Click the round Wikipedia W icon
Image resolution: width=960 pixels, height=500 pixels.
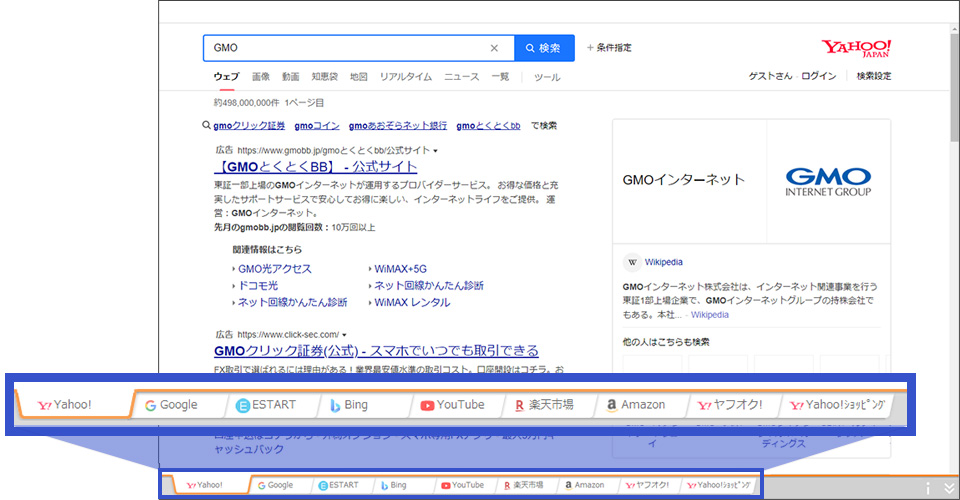[632, 263]
